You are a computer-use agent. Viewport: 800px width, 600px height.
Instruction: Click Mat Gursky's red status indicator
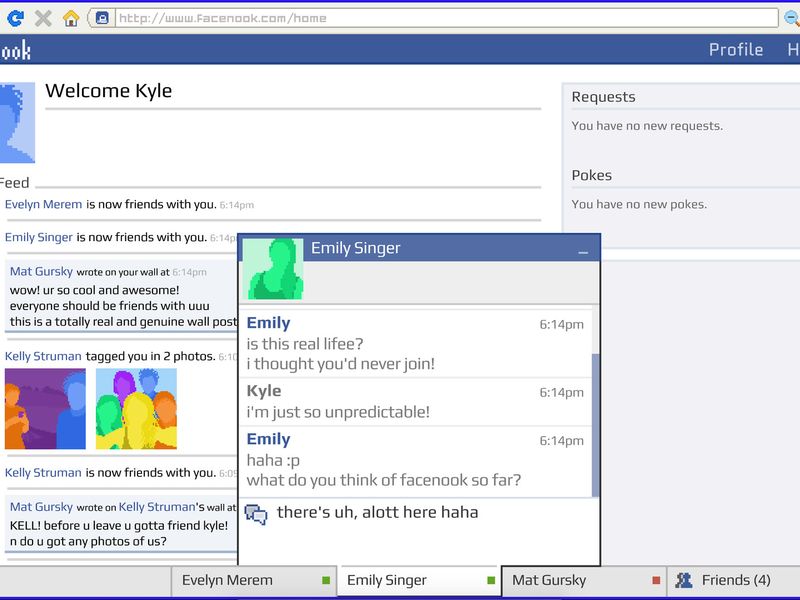tap(656, 580)
